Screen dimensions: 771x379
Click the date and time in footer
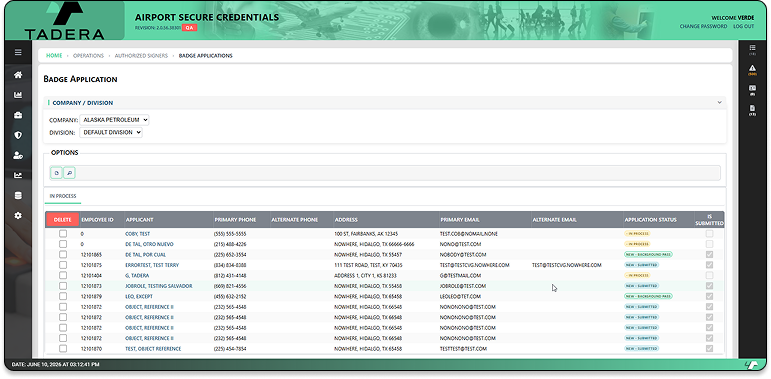[55, 365]
